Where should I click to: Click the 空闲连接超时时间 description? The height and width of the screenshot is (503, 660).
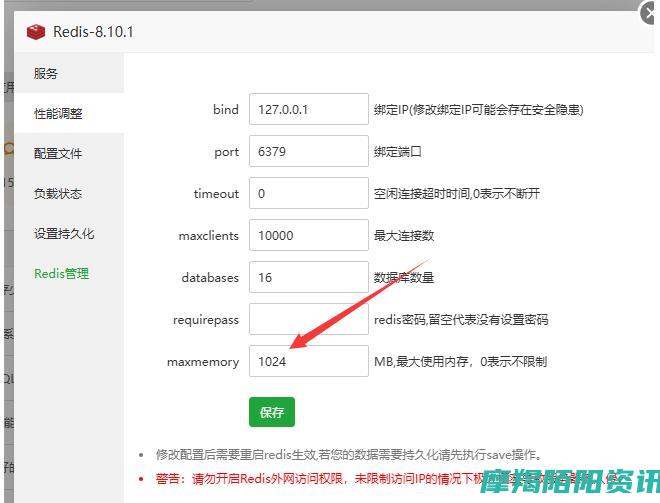(x=457, y=194)
